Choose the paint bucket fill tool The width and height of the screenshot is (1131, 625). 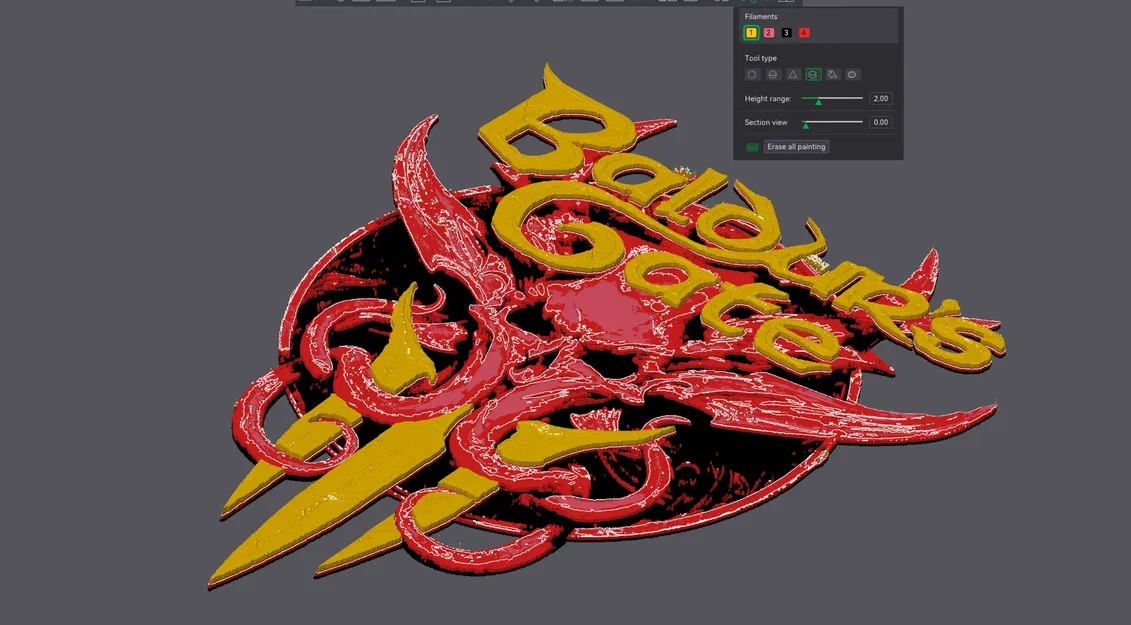[x=832, y=74]
